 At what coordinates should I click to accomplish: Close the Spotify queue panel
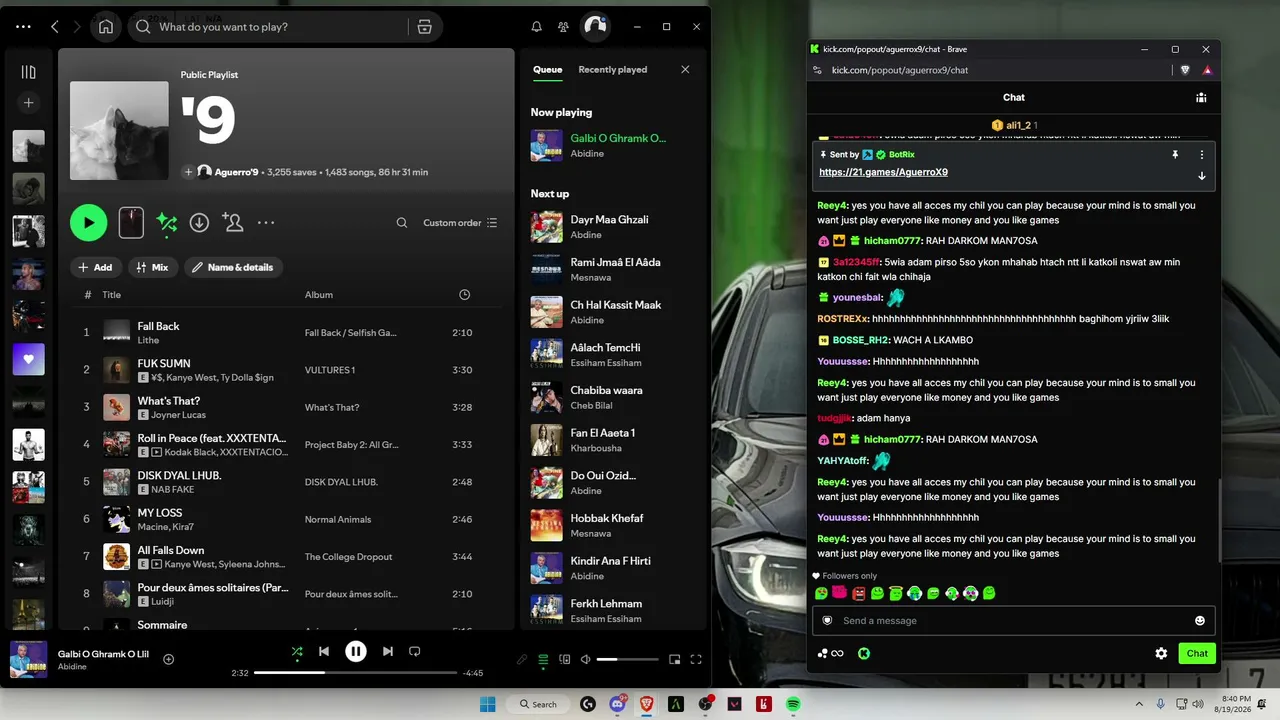[685, 70]
